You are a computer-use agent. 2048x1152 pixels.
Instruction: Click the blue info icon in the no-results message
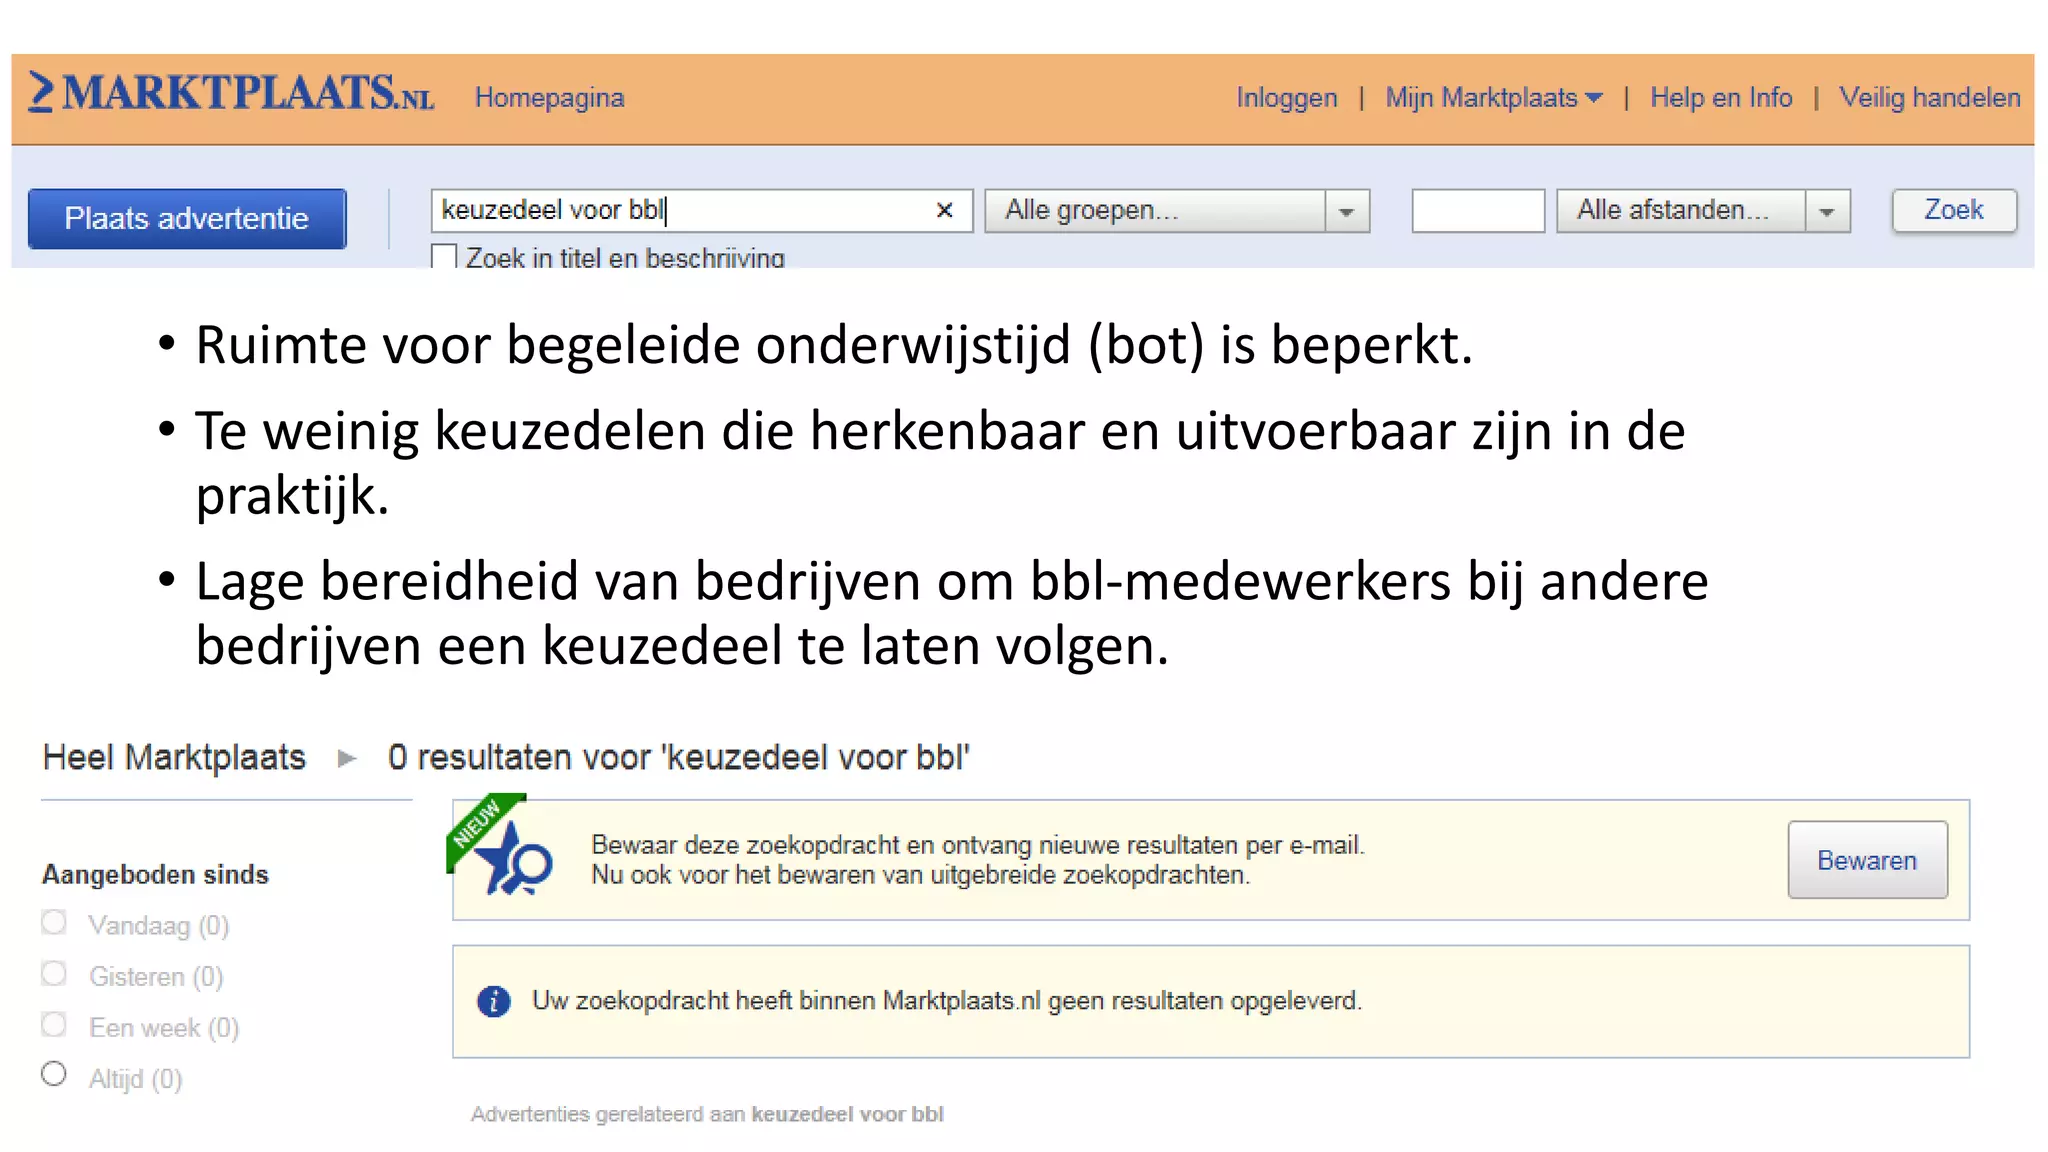(x=493, y=1001)
